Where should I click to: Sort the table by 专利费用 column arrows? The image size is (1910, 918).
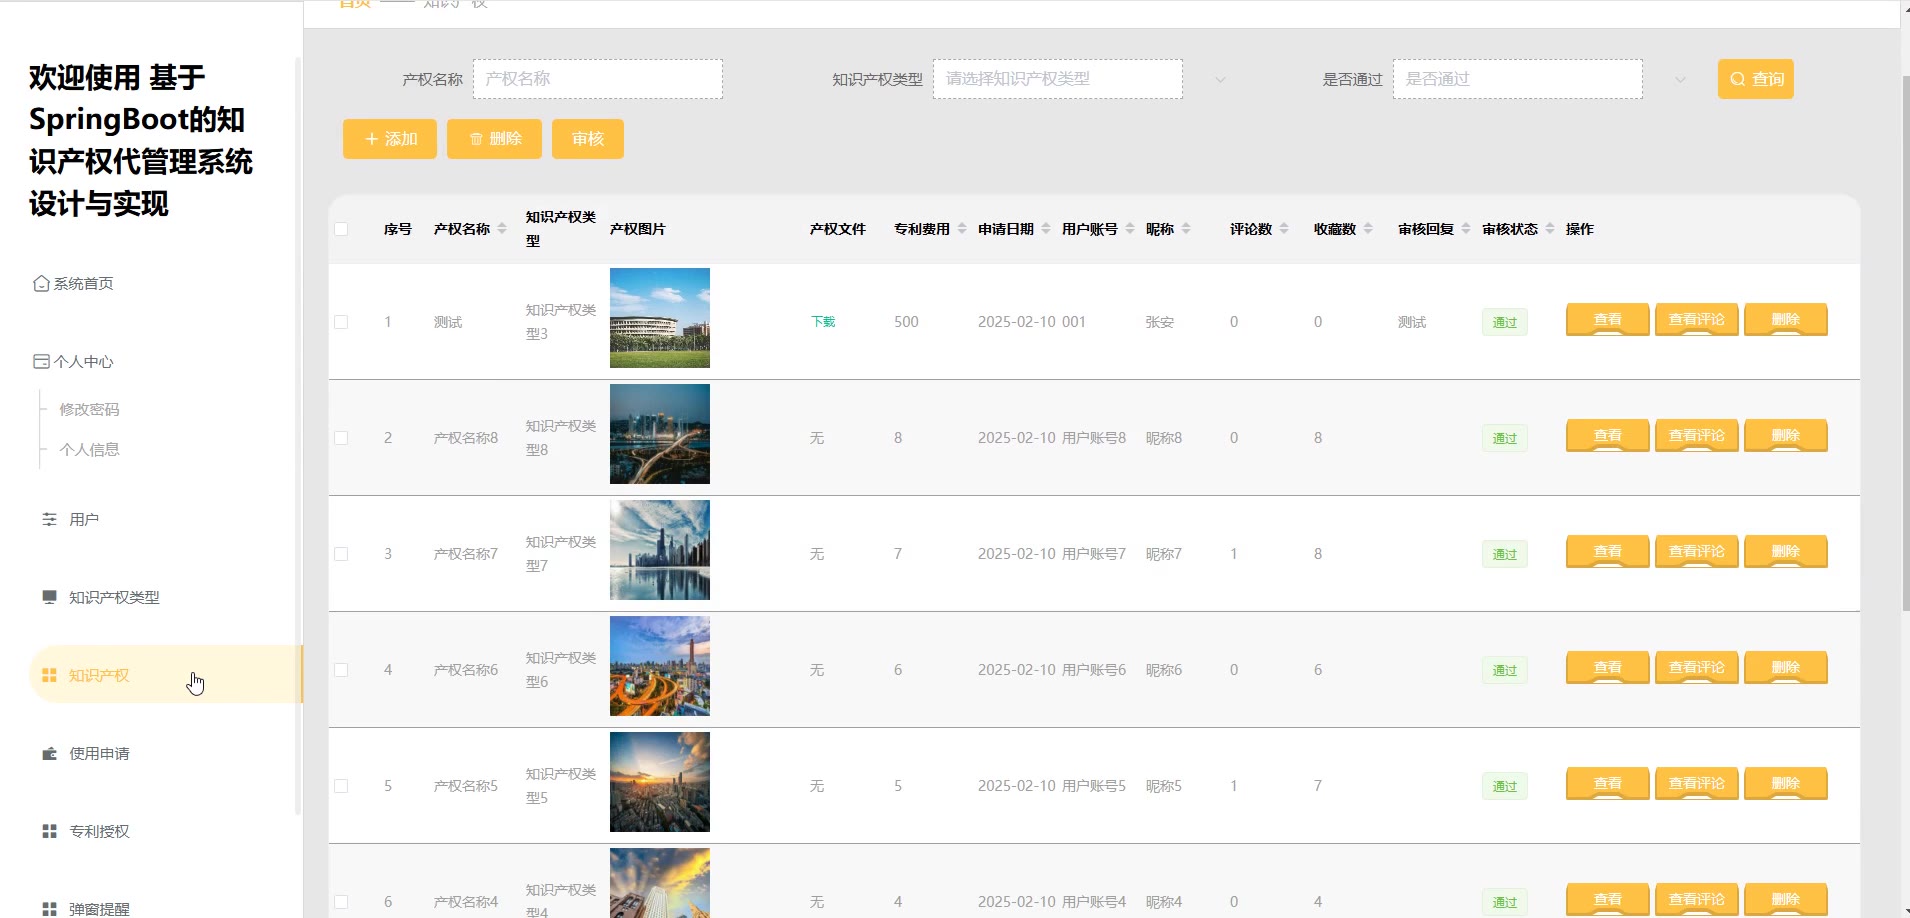[x=962, y=229]
